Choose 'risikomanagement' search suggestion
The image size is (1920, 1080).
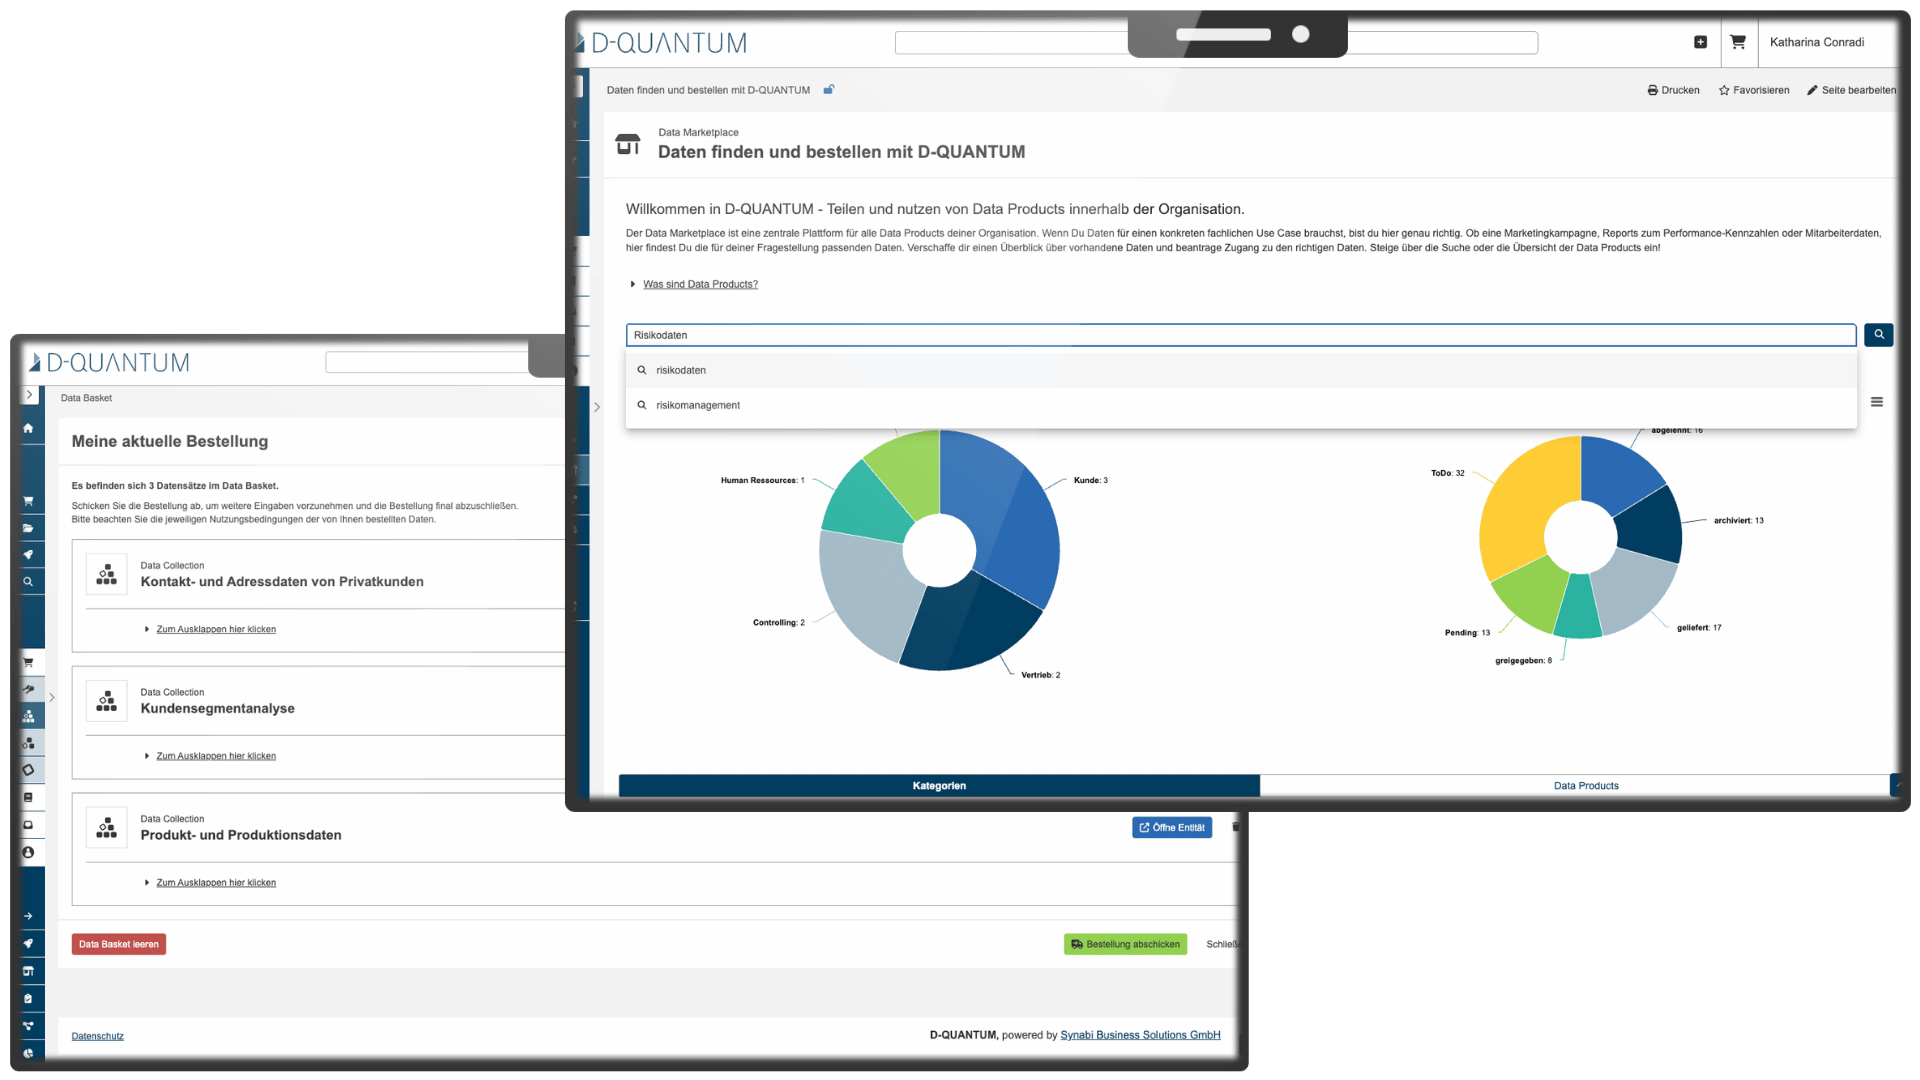(x=698, y=405)
